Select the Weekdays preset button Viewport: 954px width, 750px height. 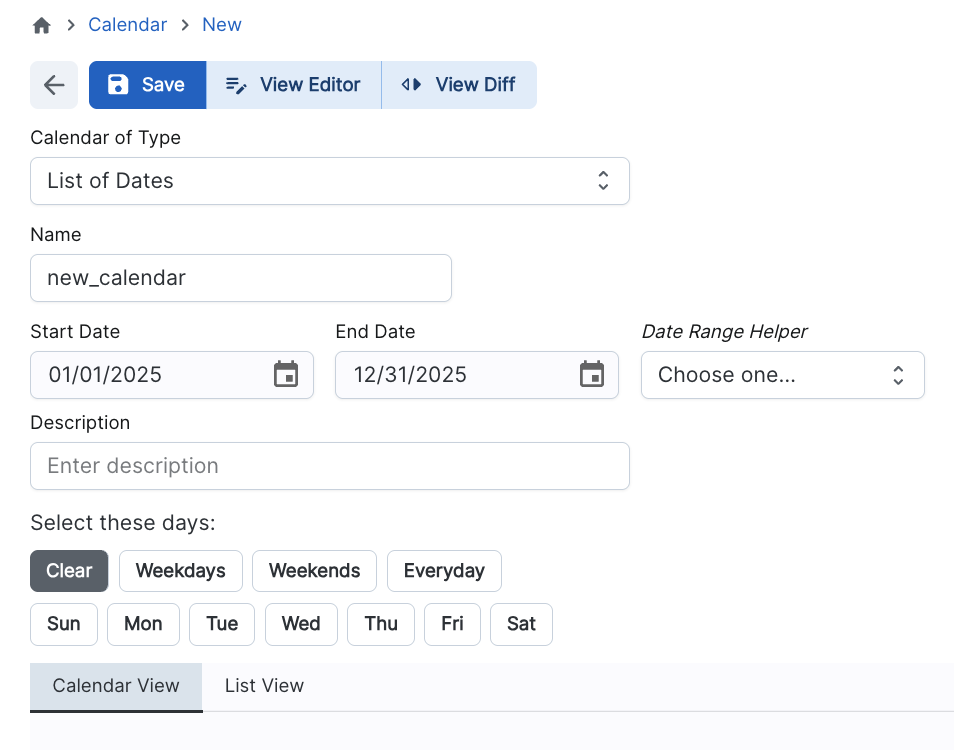click(x=180, y=571)
